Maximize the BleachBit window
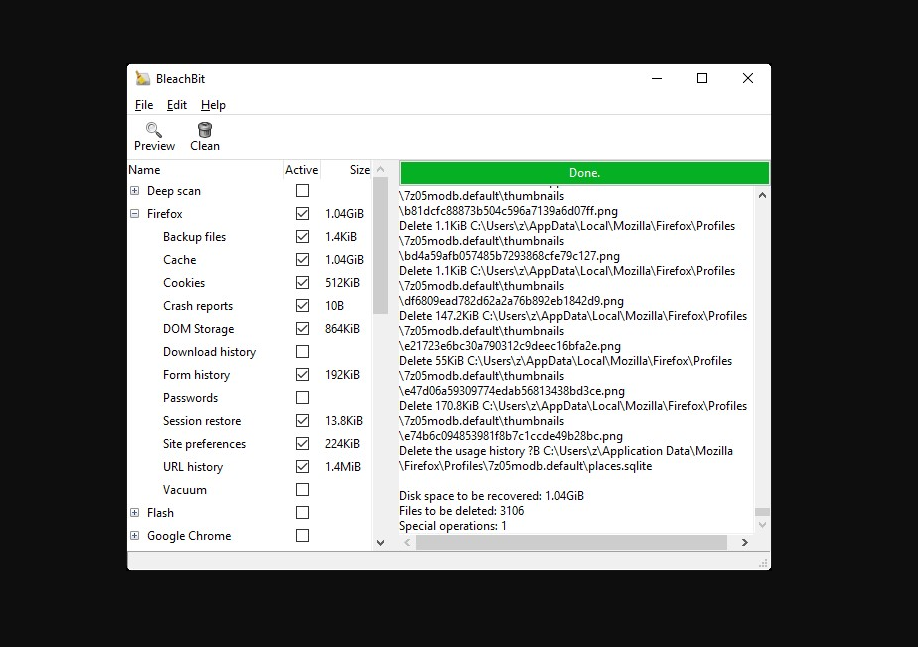The height and width of the screenshot is (647, 918). (702, 78)
